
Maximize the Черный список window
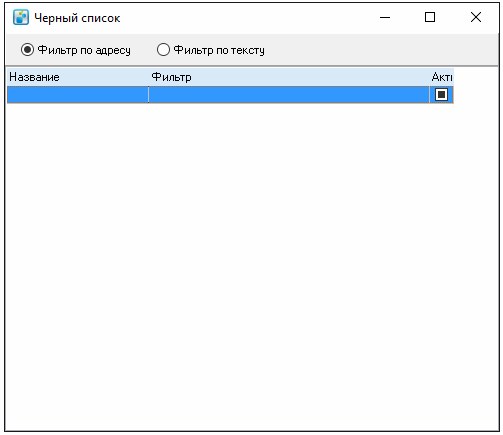[430, 17]
